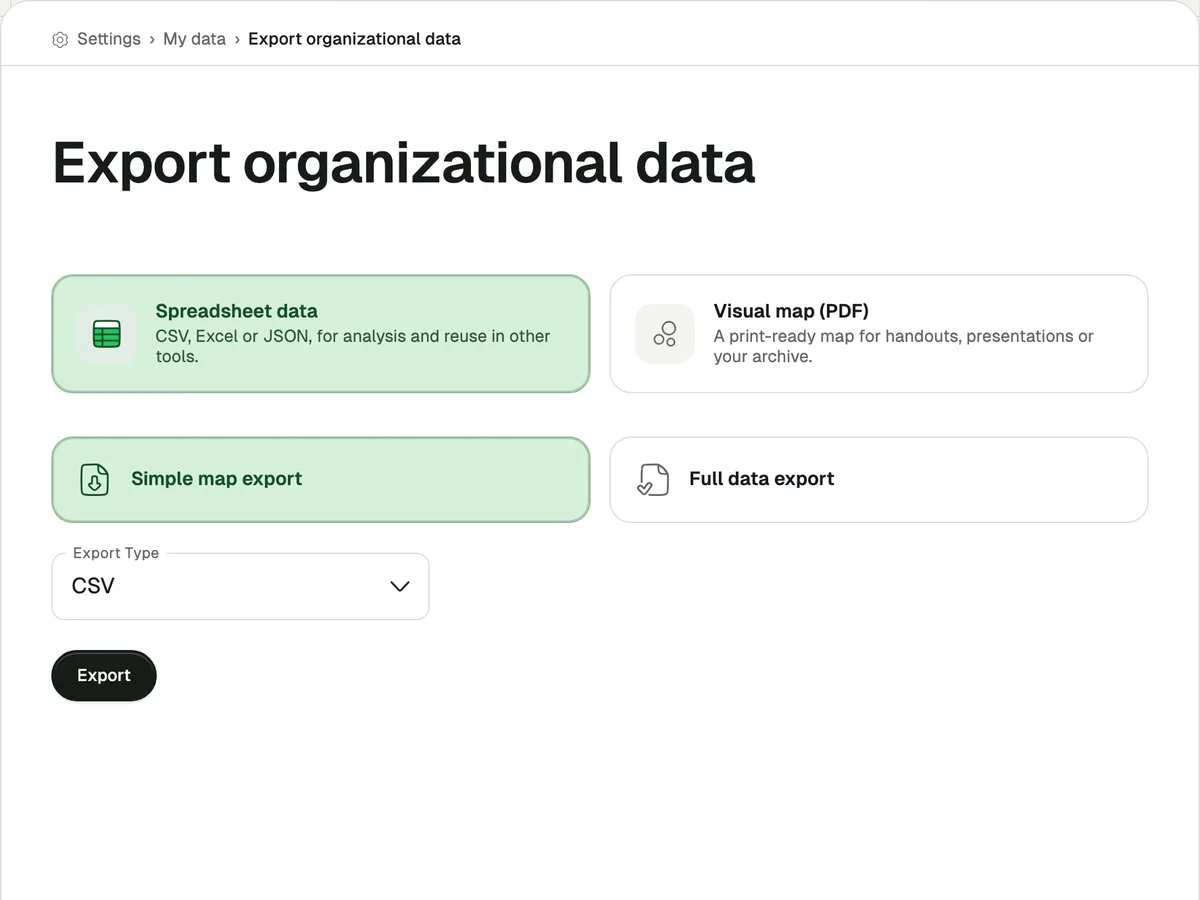Click the CSV, Excel or JSON description text
1200x900 pixels.
click(353, 346)
